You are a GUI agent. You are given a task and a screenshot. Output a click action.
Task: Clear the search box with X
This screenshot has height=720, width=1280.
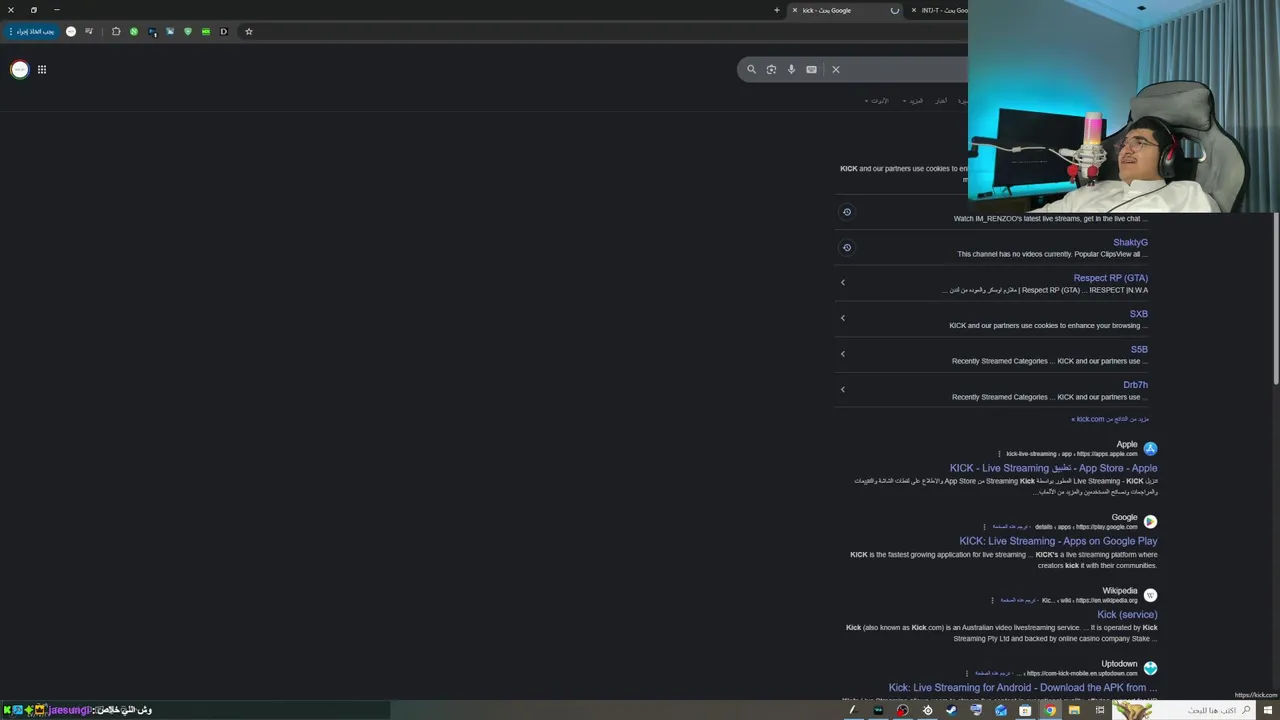836,69
